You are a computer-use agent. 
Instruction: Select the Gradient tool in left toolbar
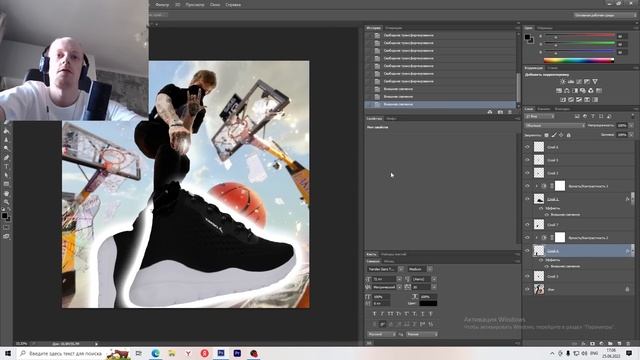click(x=7, y=131)
